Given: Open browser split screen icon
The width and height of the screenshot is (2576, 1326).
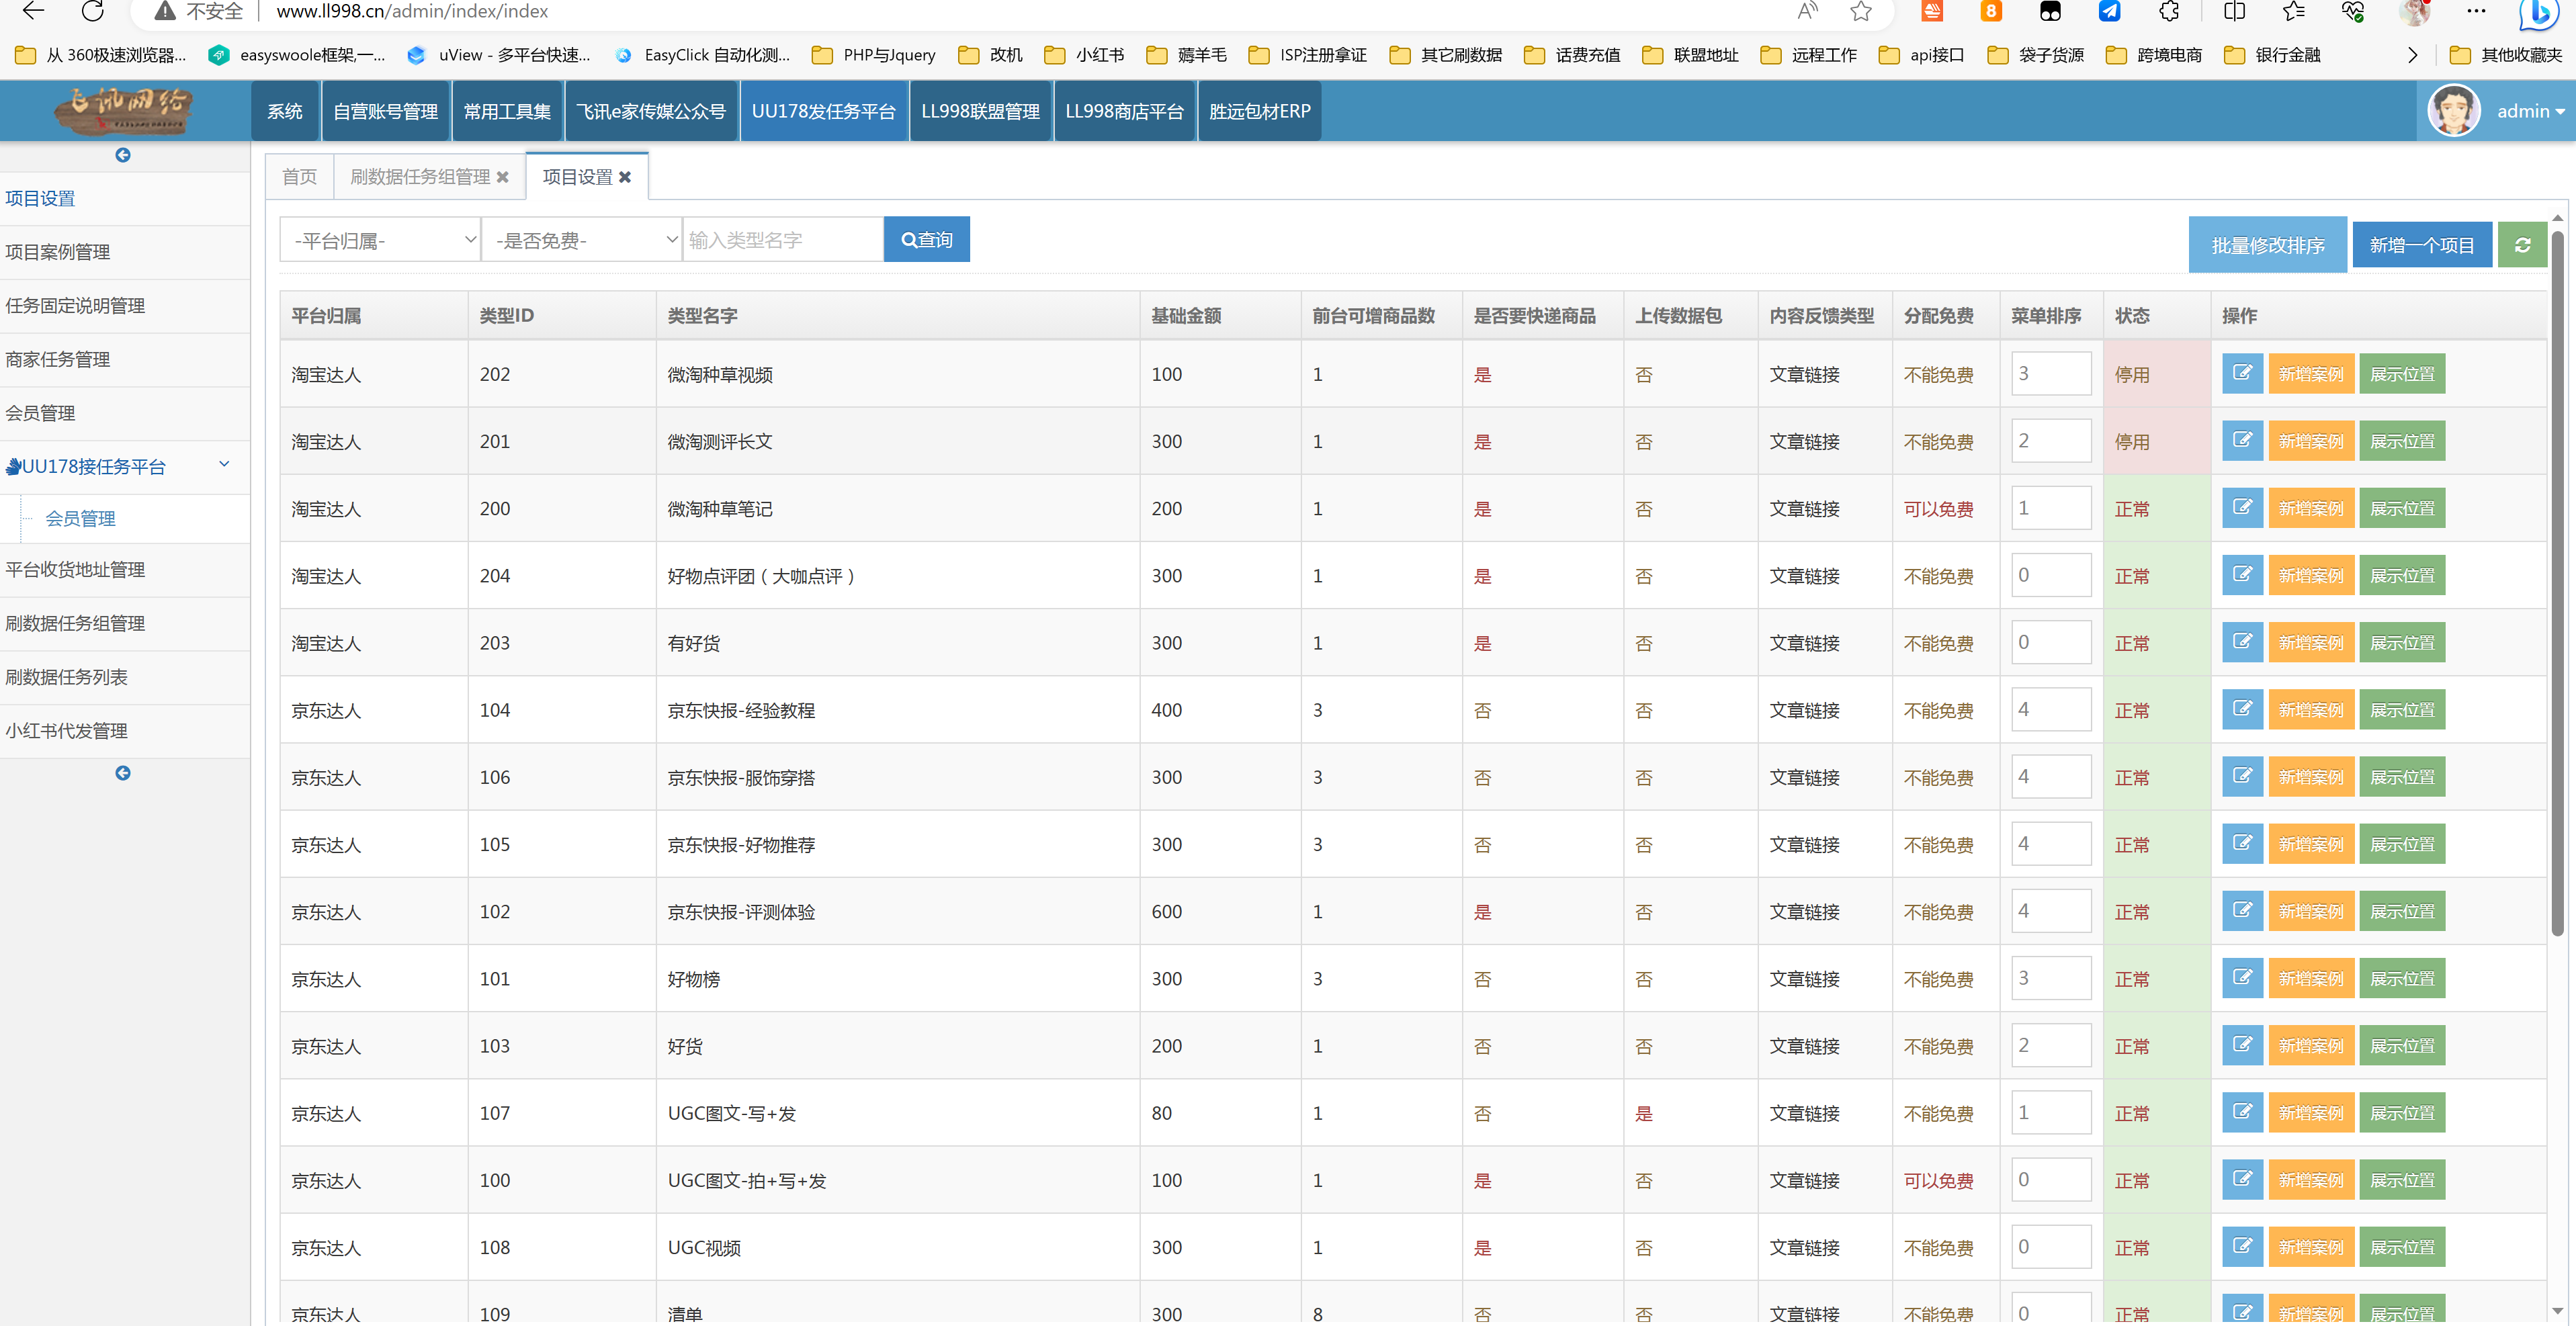Looking at the screenshot, I should click(x=2235, y=11).
